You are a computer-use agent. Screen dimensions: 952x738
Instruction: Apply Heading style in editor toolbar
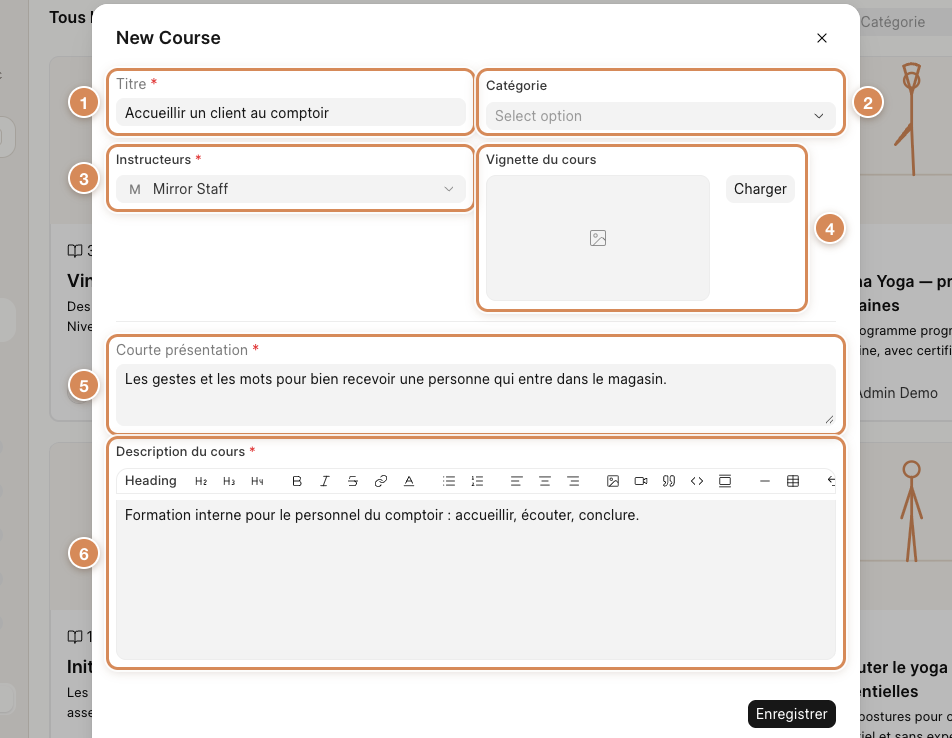point(151,481)
